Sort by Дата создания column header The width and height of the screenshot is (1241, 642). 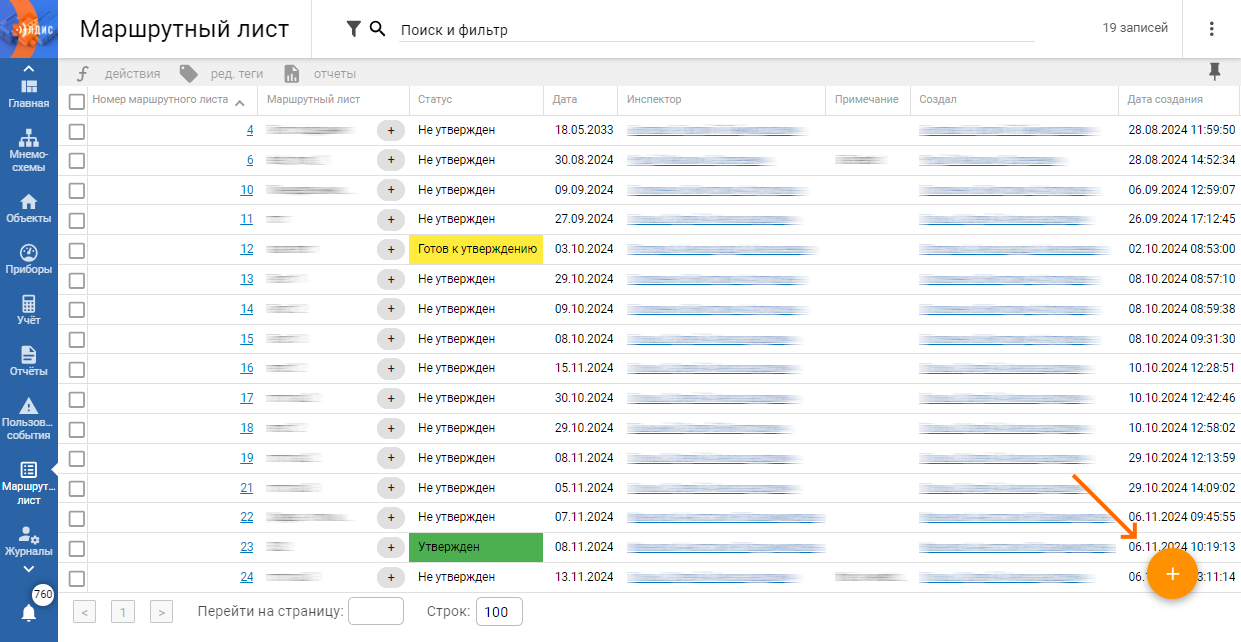(1165, 100)
